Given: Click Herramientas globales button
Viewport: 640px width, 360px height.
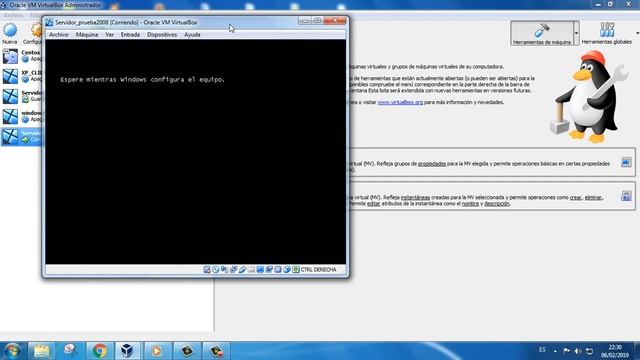Looking at the screenshot, I should [607, 33].
